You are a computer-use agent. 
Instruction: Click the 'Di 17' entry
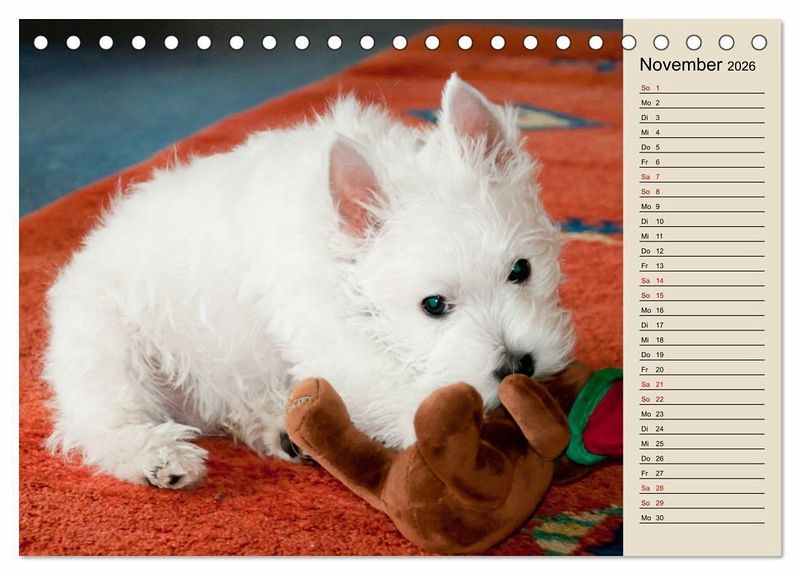(702, 324)
